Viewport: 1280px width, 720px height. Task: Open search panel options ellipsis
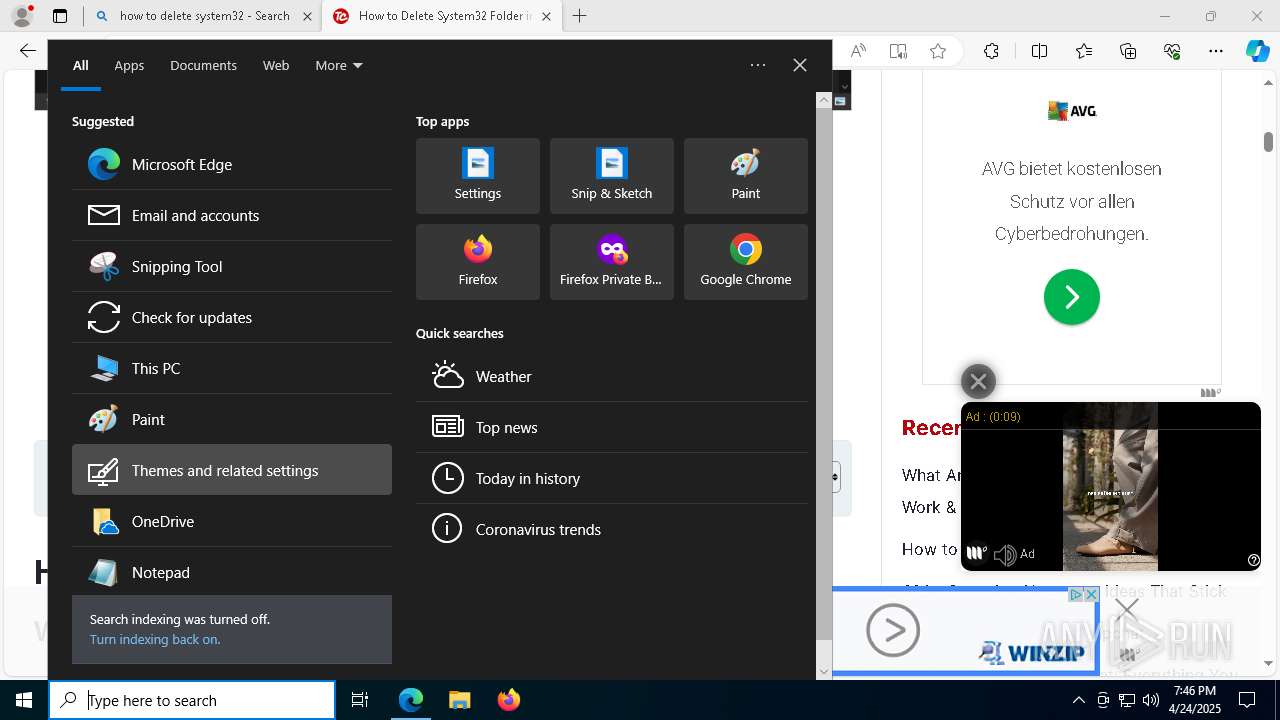(758, 65)
